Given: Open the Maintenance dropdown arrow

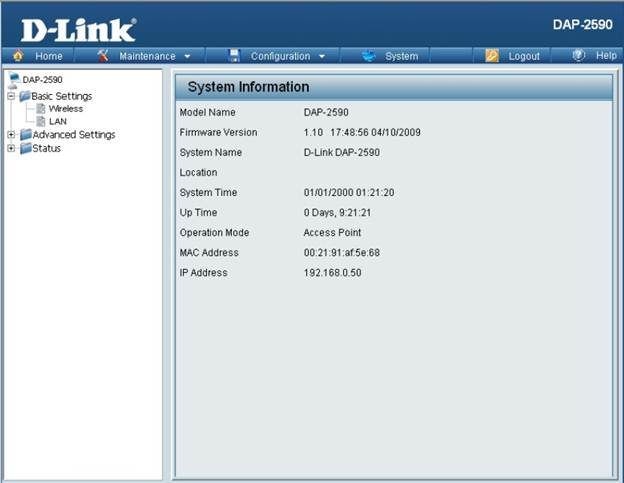Looking at the screenshot, I should [x=187, y=56].
